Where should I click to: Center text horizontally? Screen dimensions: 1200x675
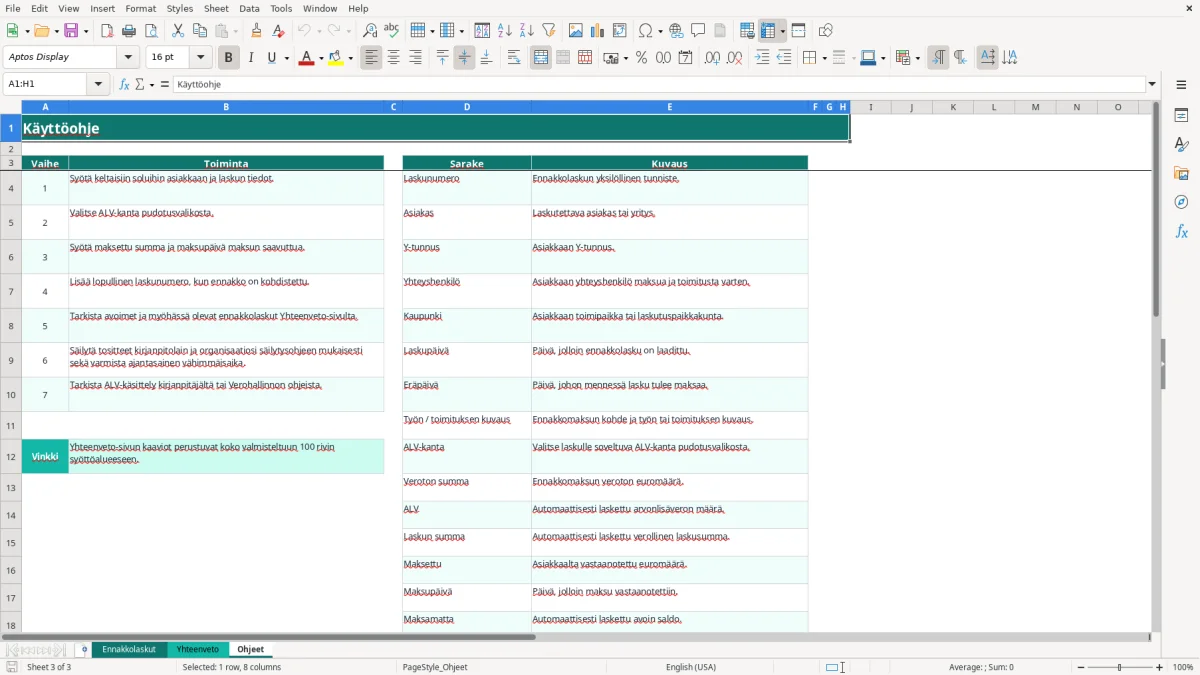click(x=393, y=58)
